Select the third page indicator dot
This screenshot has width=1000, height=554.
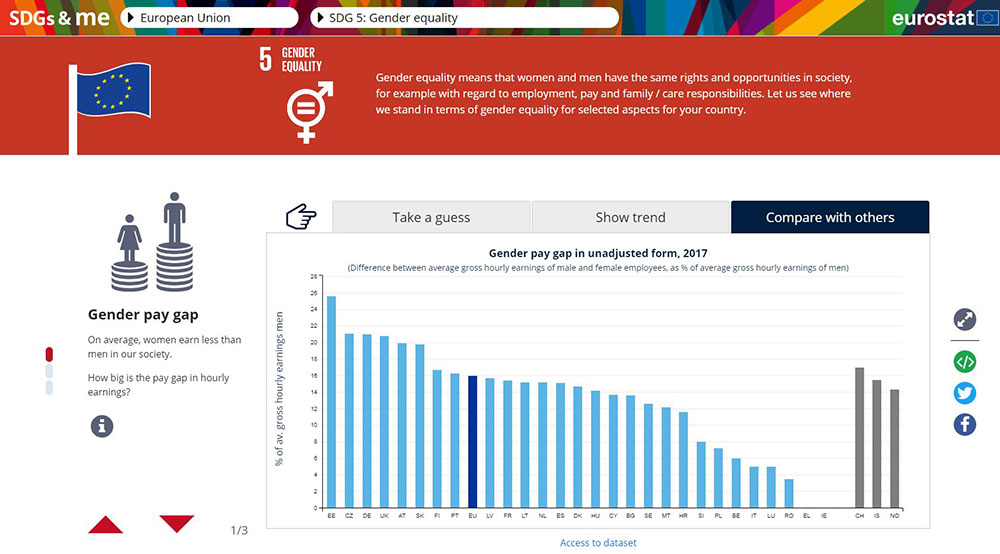[x=50, y=388]
